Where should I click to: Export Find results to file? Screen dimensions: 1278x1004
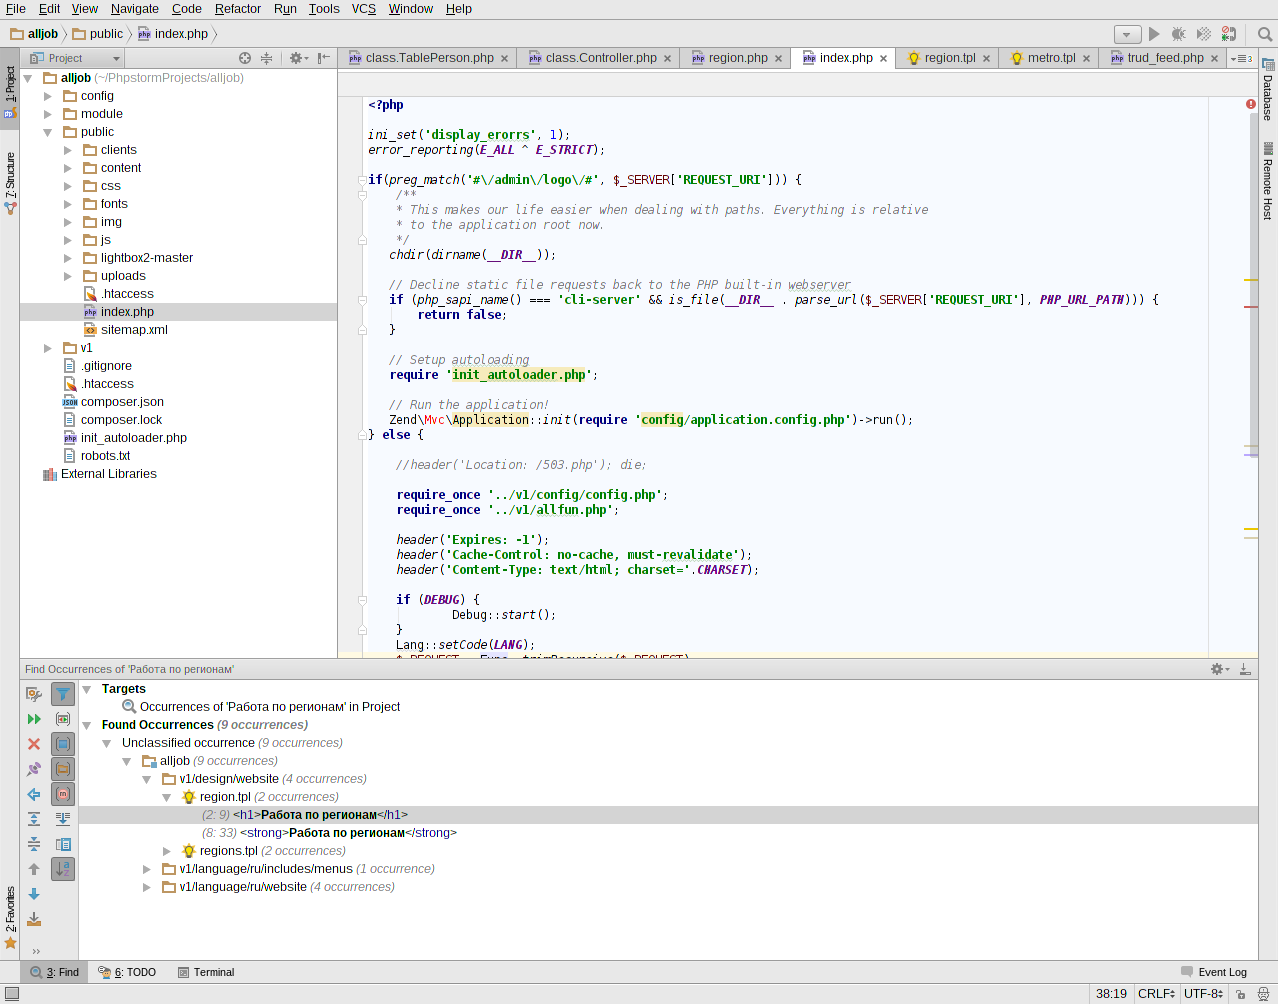[34, 919]
